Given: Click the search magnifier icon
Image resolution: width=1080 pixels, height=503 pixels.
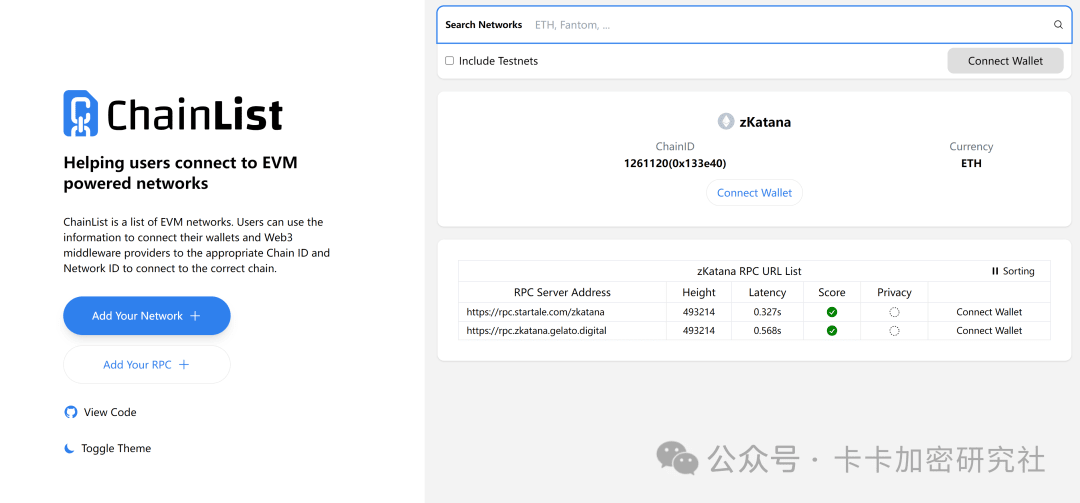Looking at the screenshot, I should pos(1058,25).
